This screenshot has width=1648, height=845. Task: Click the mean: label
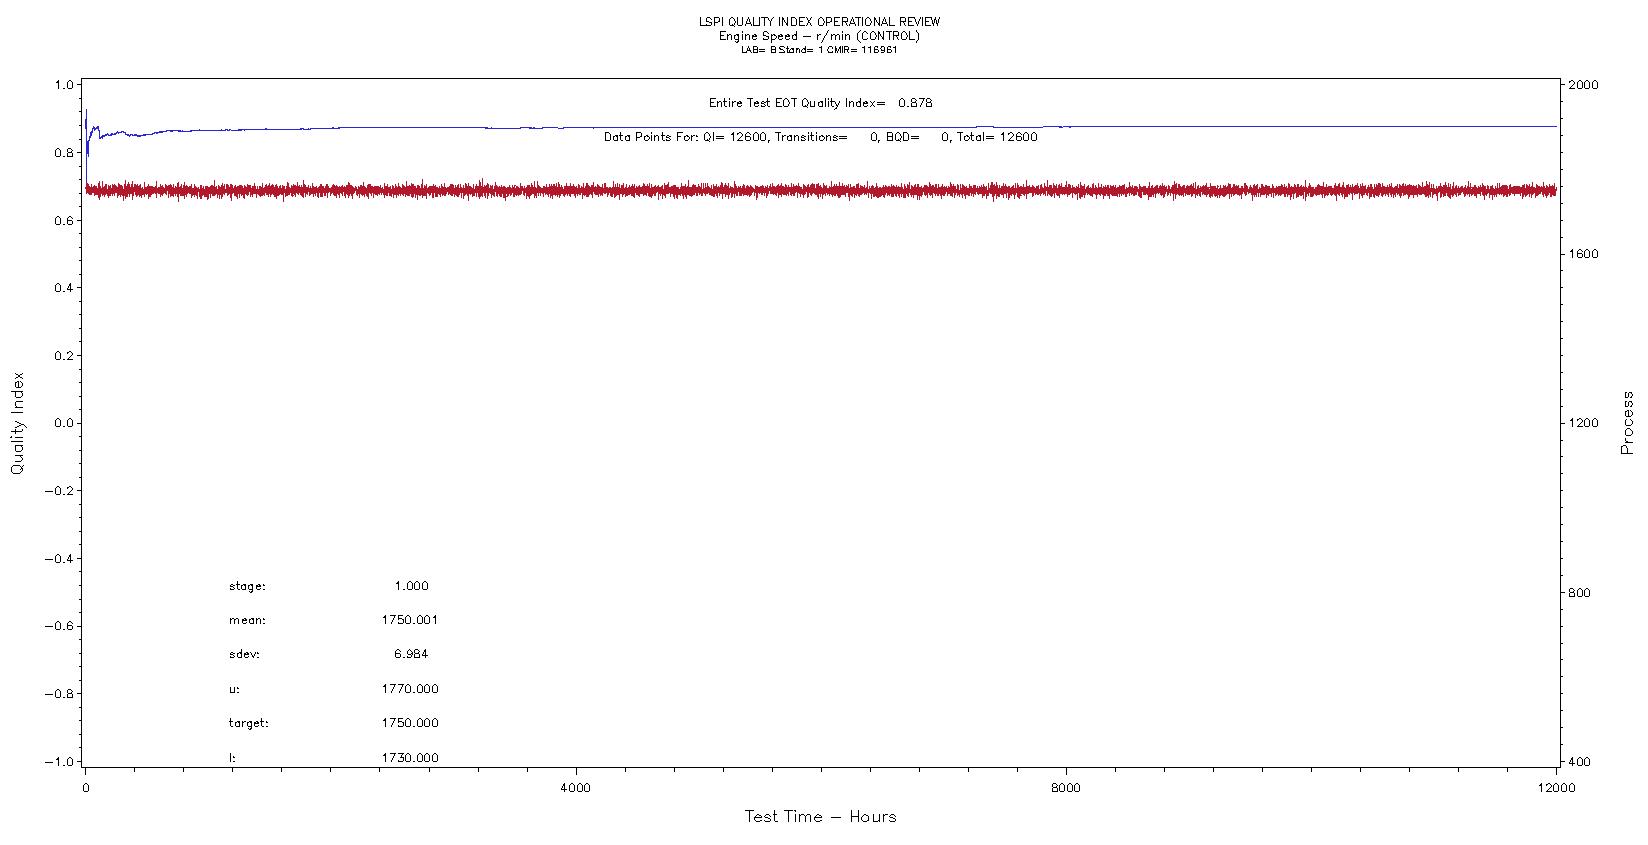pos(247,620)
